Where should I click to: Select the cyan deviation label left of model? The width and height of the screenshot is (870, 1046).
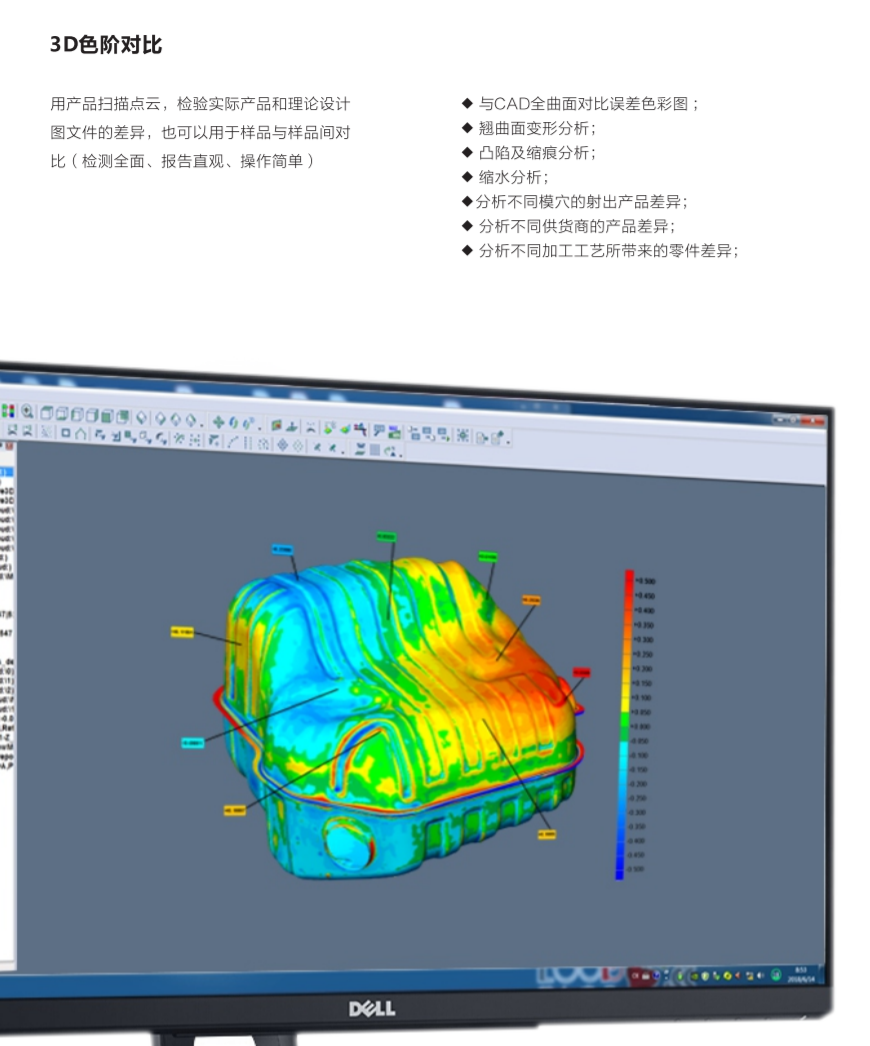193,742
